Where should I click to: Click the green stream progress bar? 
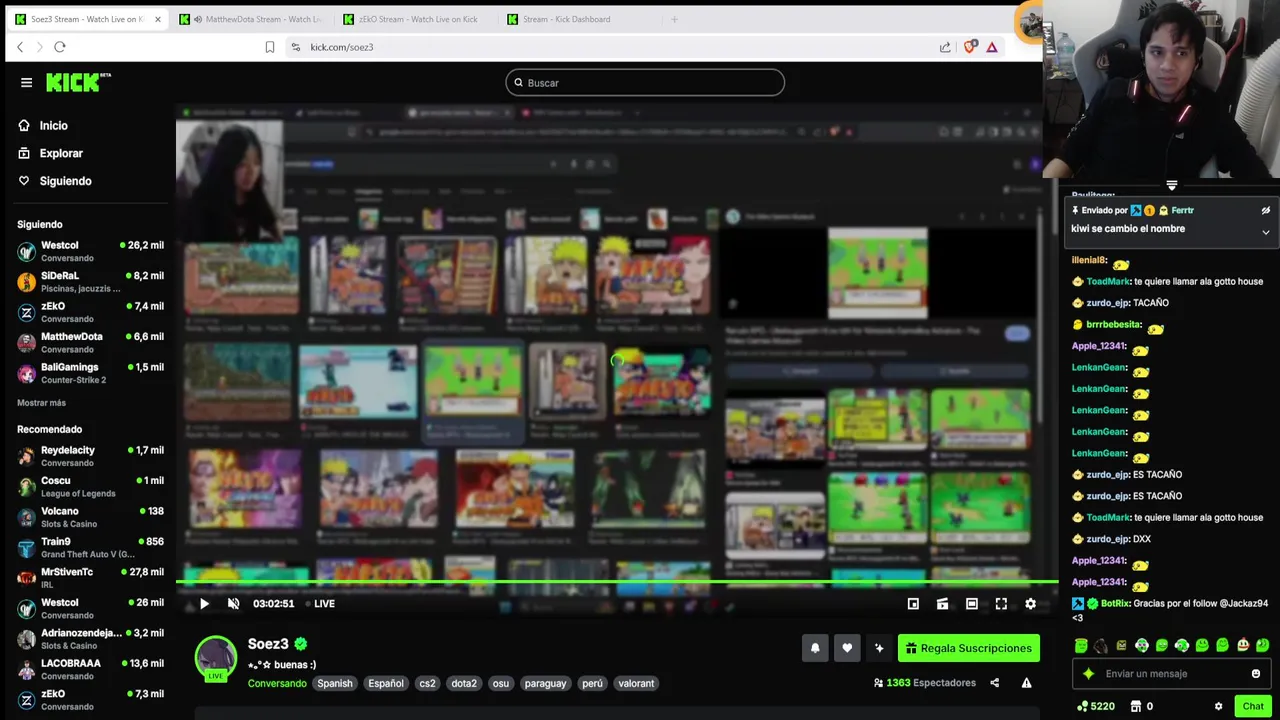coord(617,582)
